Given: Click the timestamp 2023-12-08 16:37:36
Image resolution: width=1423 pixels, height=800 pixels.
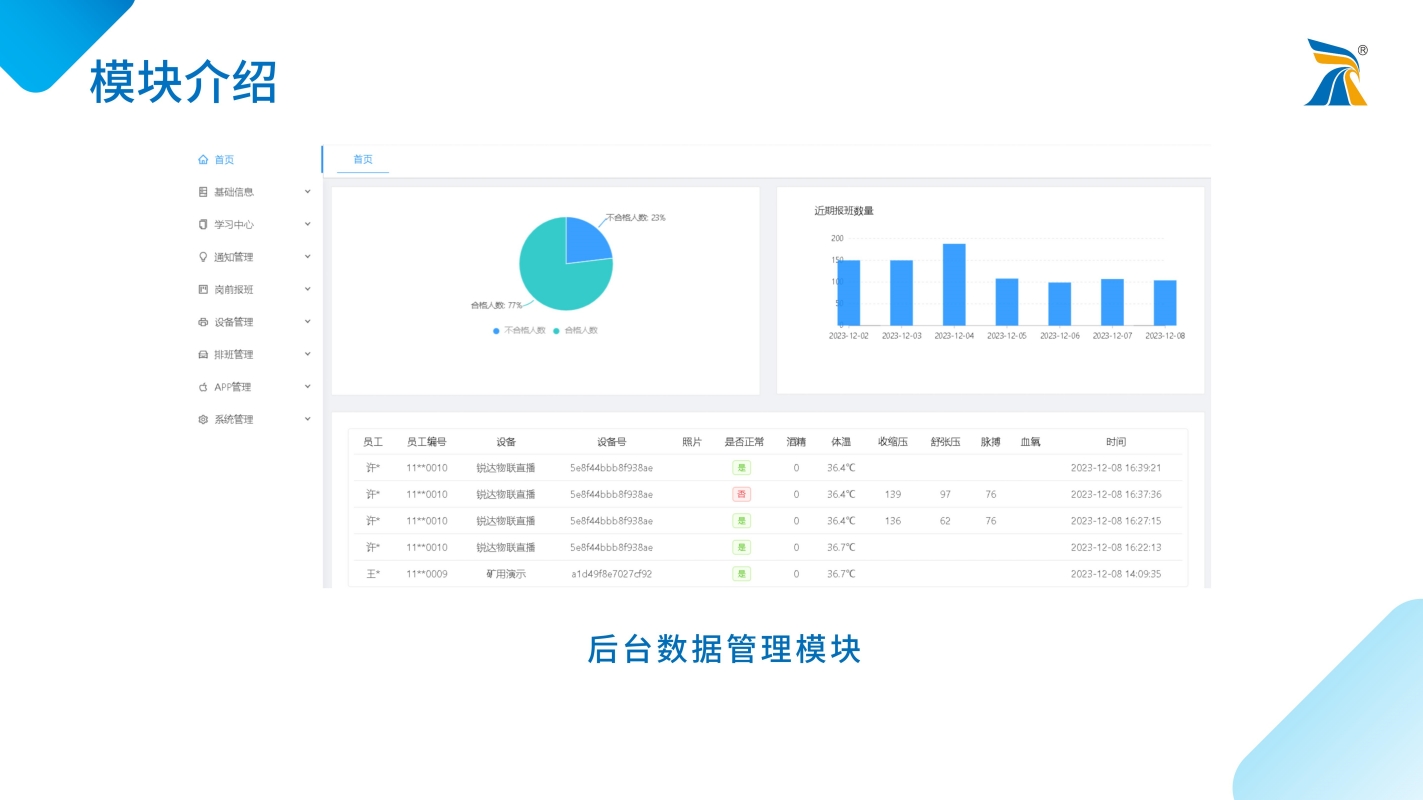Looking at the screenshot, I should (x=1116, y=494).
